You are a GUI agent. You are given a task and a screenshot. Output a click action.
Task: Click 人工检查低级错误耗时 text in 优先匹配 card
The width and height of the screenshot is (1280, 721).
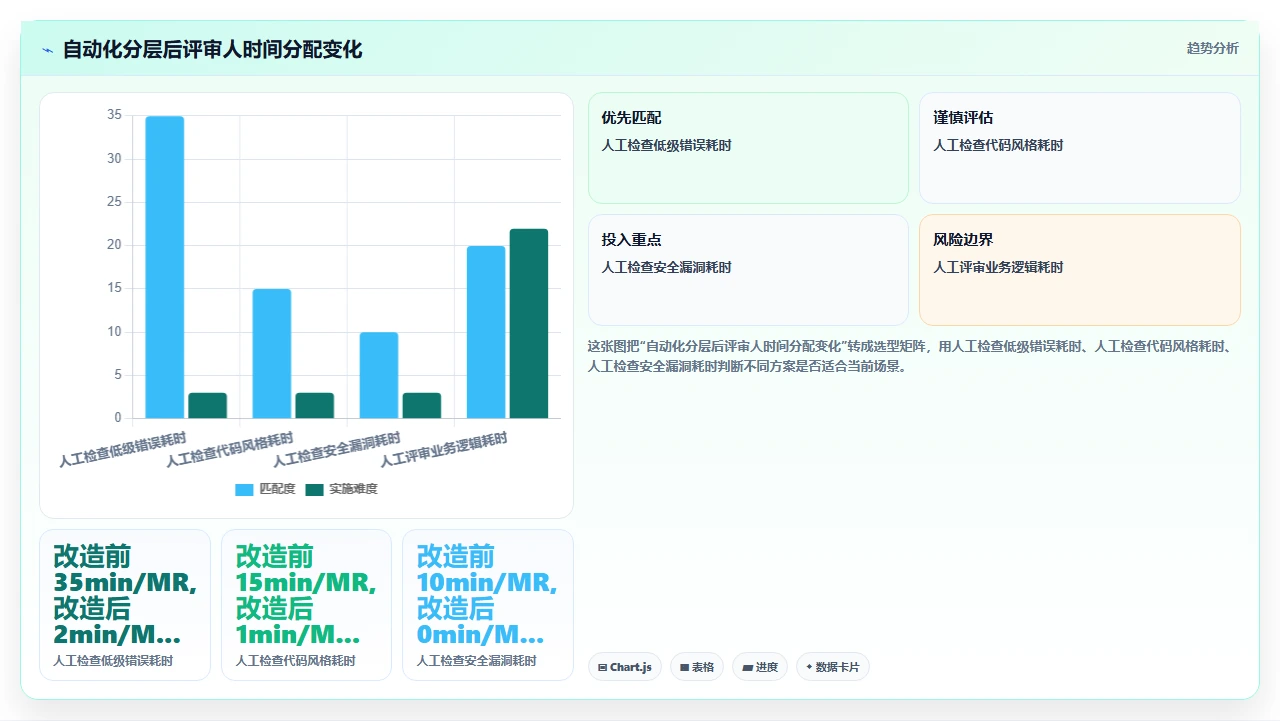pos(666,145)
